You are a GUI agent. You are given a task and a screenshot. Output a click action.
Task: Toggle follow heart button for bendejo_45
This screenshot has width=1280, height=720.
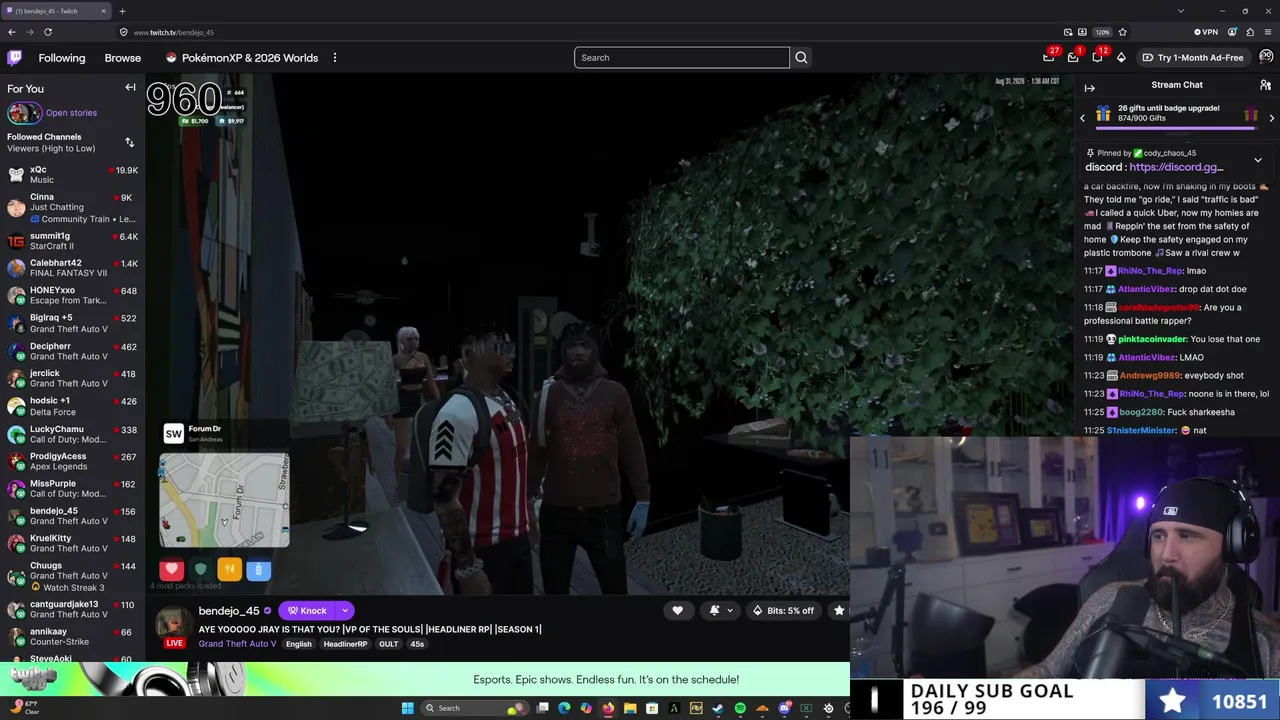coord(677,611)
